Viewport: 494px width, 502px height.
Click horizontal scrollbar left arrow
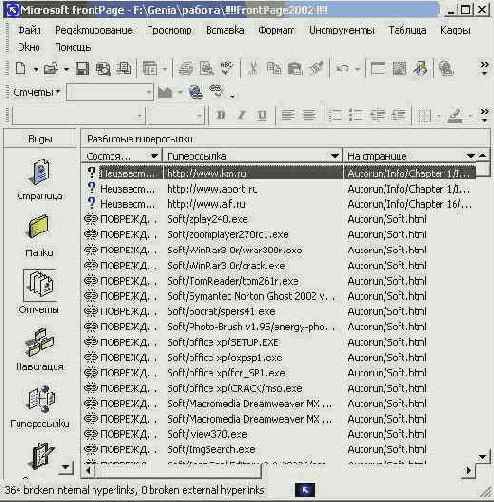tap(88, 470)
